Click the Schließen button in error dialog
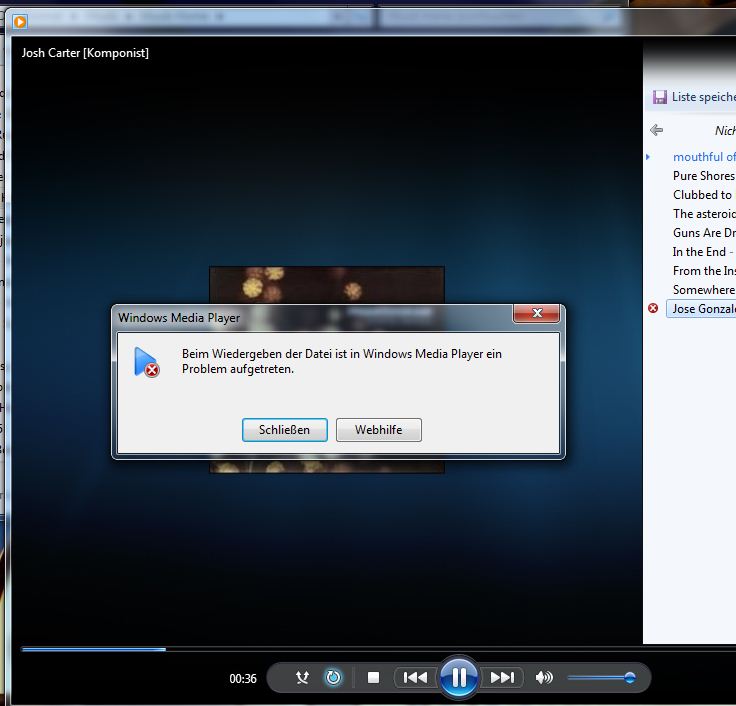The height and width of the screenshot is (706, 736). 284,430
